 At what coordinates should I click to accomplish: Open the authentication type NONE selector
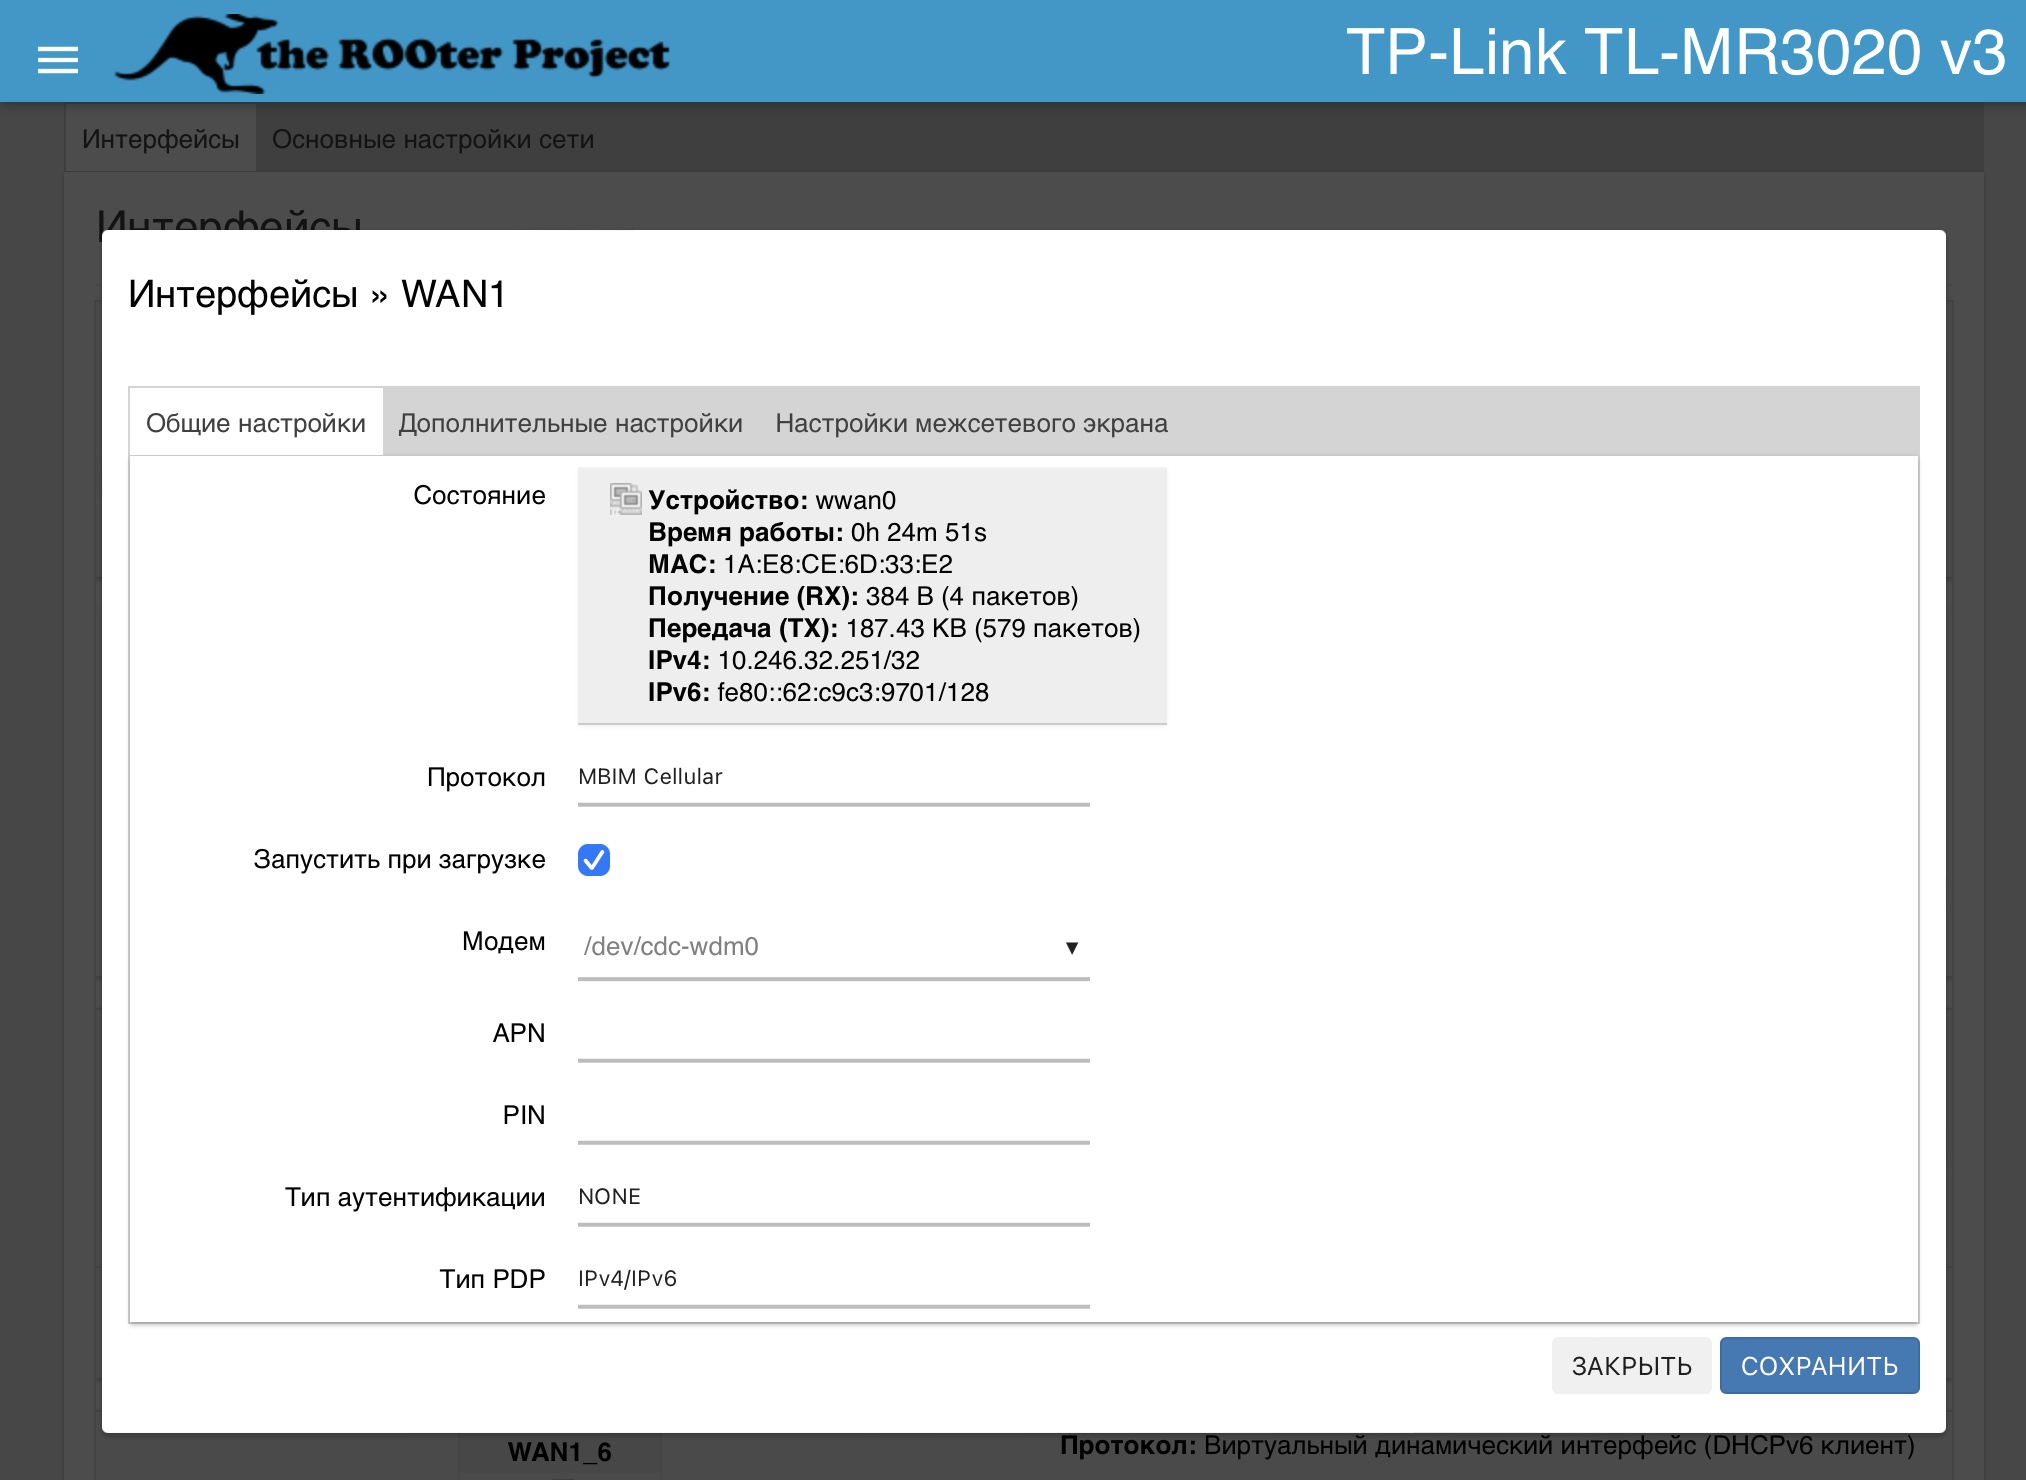[832, 1198]
